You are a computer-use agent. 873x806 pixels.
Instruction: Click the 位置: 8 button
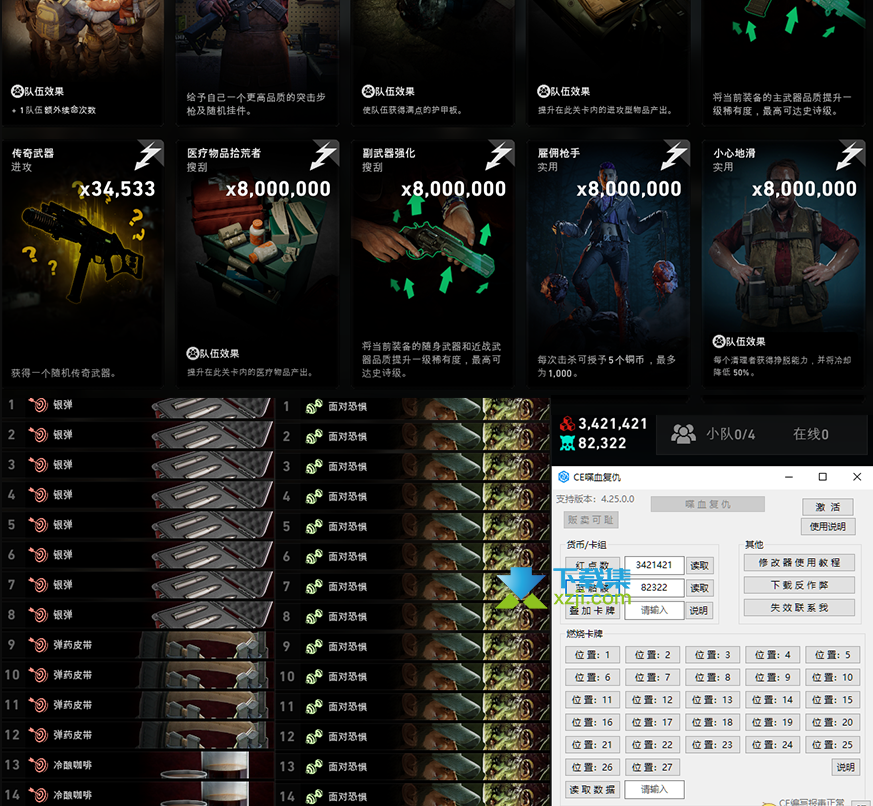[x=712, y=677]
